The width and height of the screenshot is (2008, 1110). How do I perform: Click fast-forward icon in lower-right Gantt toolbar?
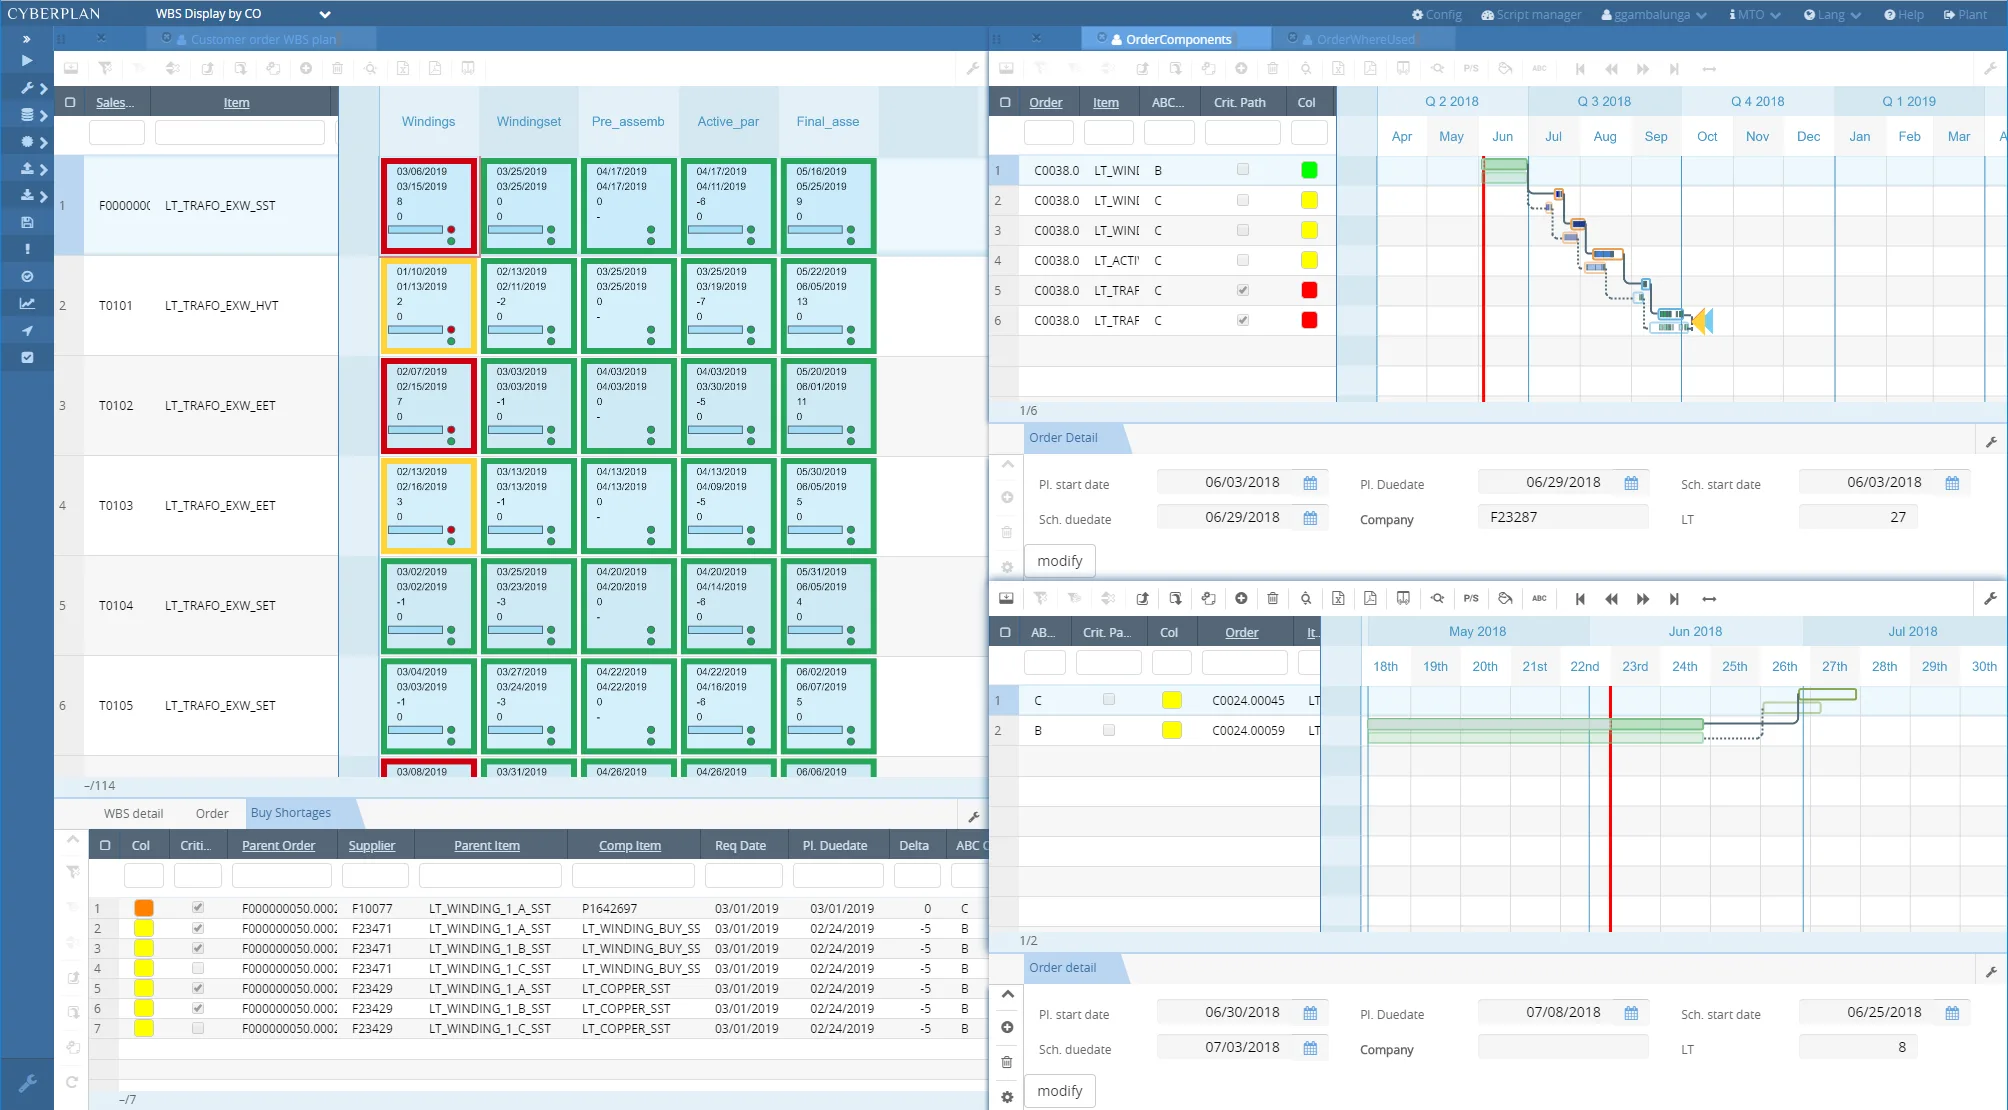(x=1643, y=599)
